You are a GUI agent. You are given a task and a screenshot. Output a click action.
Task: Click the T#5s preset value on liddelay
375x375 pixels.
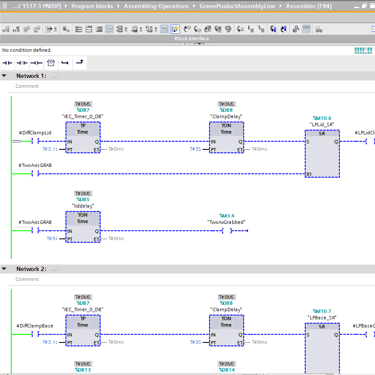52,238
